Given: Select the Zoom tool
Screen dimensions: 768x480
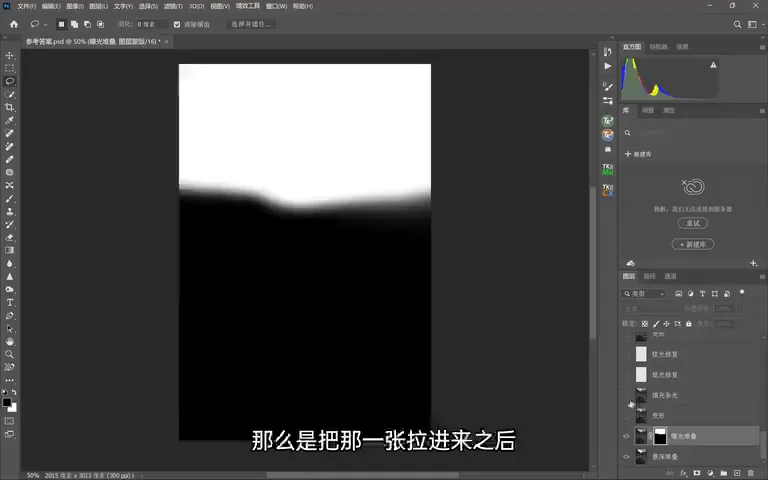Looking at the screenshot, I should click(x=9, y=354).
